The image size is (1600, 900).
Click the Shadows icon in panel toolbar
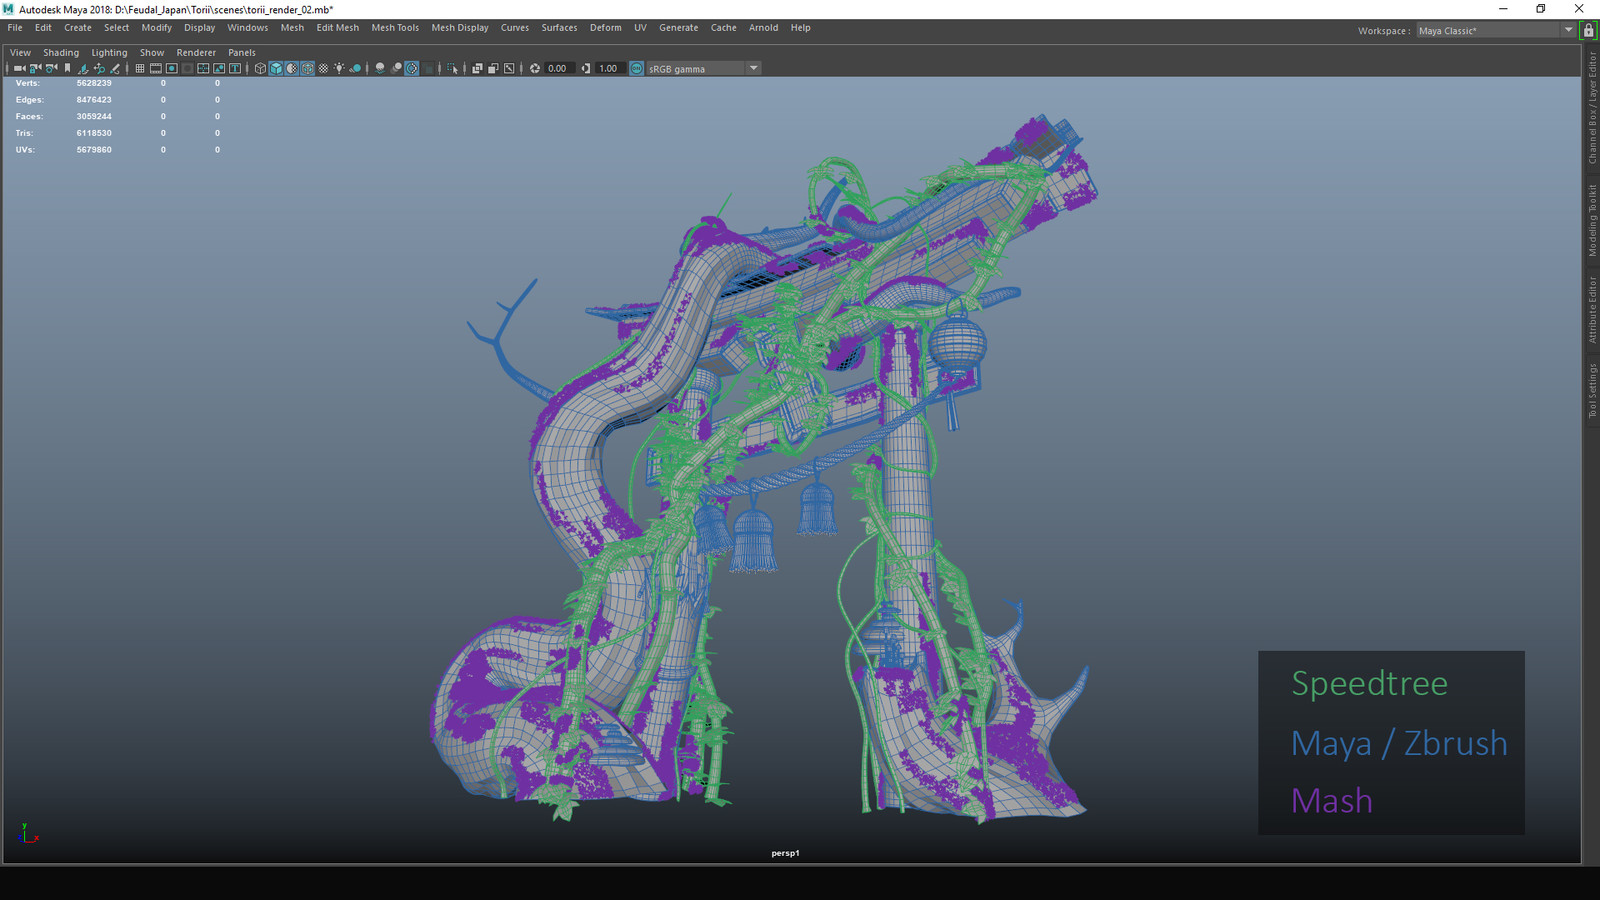[355, 68]
